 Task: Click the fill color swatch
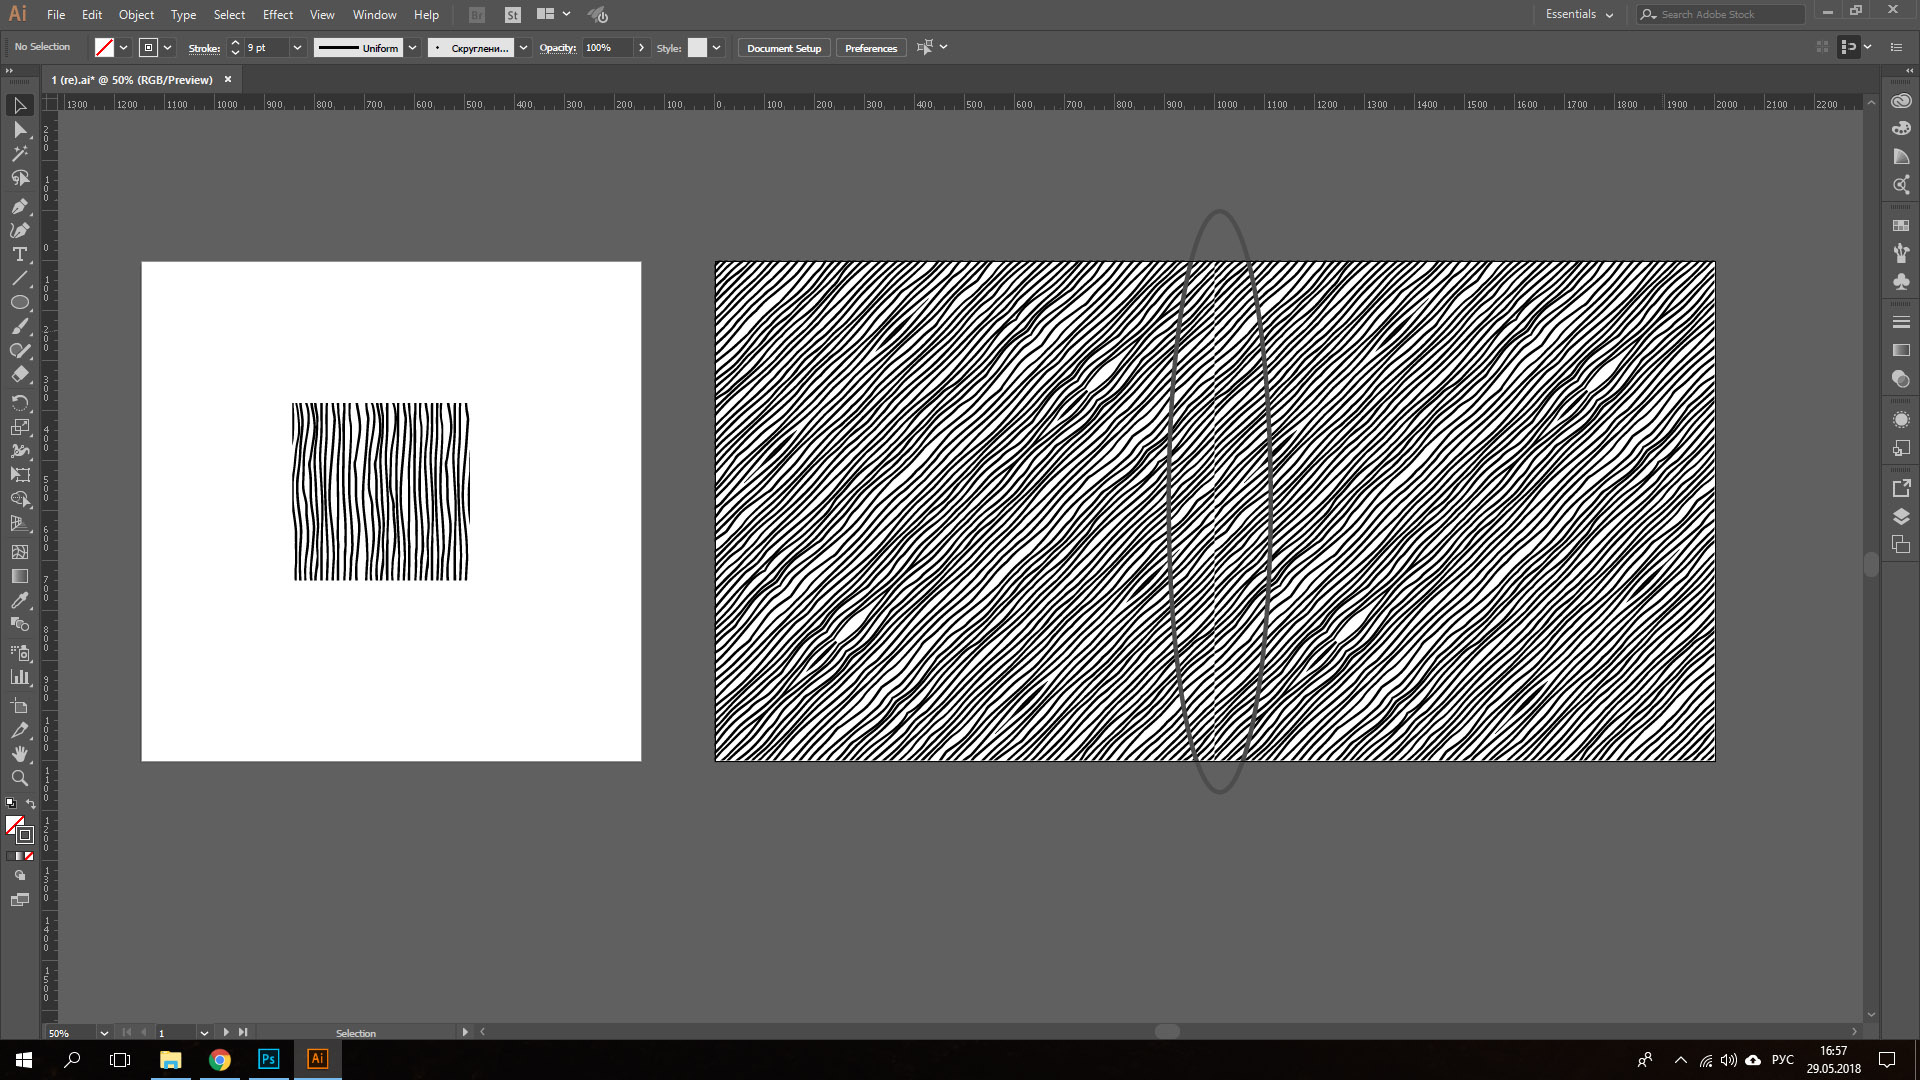[x=104, y=48]
